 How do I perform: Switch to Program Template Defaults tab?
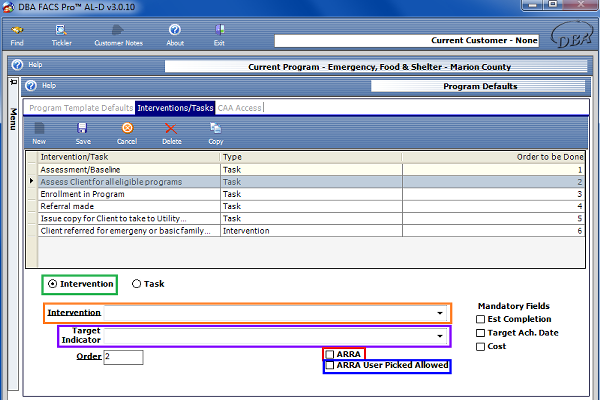pyautogui.click(x=81, y=108)
